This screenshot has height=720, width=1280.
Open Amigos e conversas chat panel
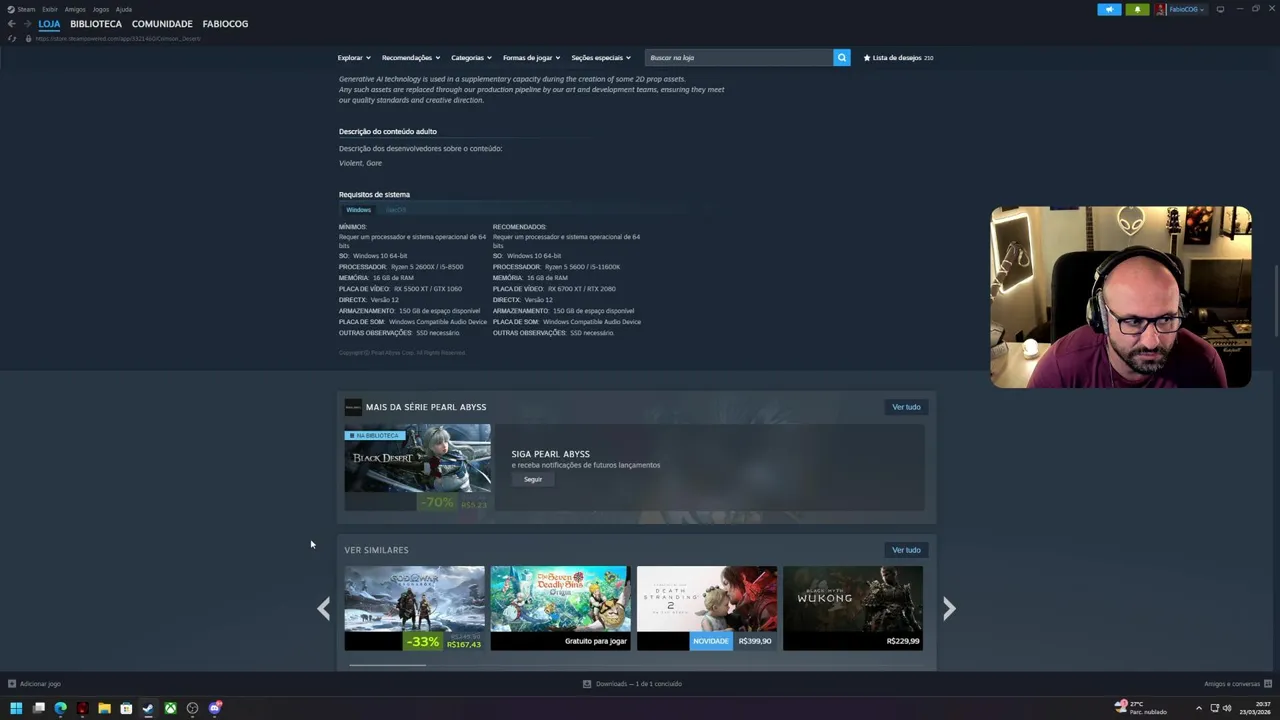pyautogui.click(x=1238, y=684)
